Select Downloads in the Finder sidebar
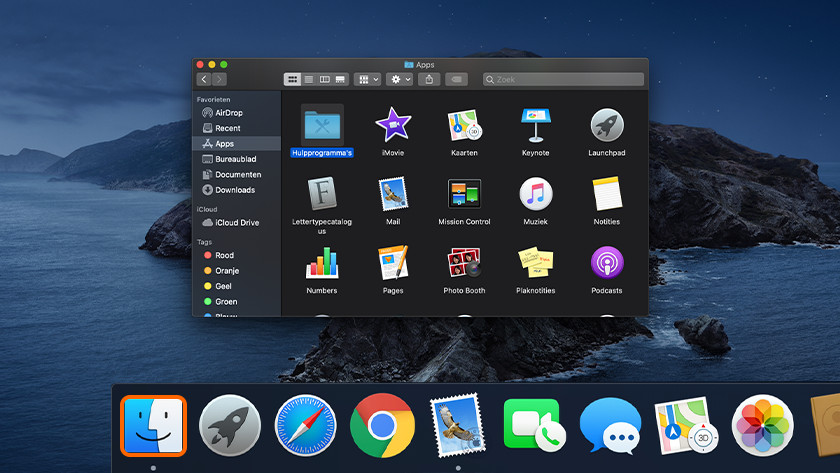Image resolution: width=840 pixels, height=473 pixels. pyautogui.click(x=234, y=190)
